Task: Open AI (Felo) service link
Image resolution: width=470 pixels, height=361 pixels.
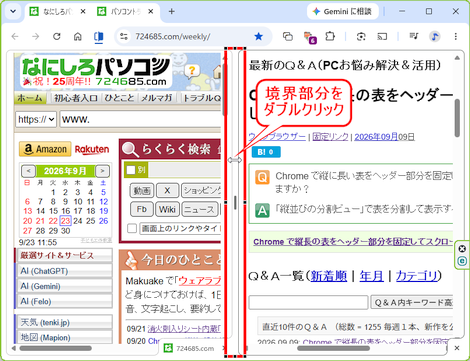Action: pyautogui.click(x=65, y=301)
